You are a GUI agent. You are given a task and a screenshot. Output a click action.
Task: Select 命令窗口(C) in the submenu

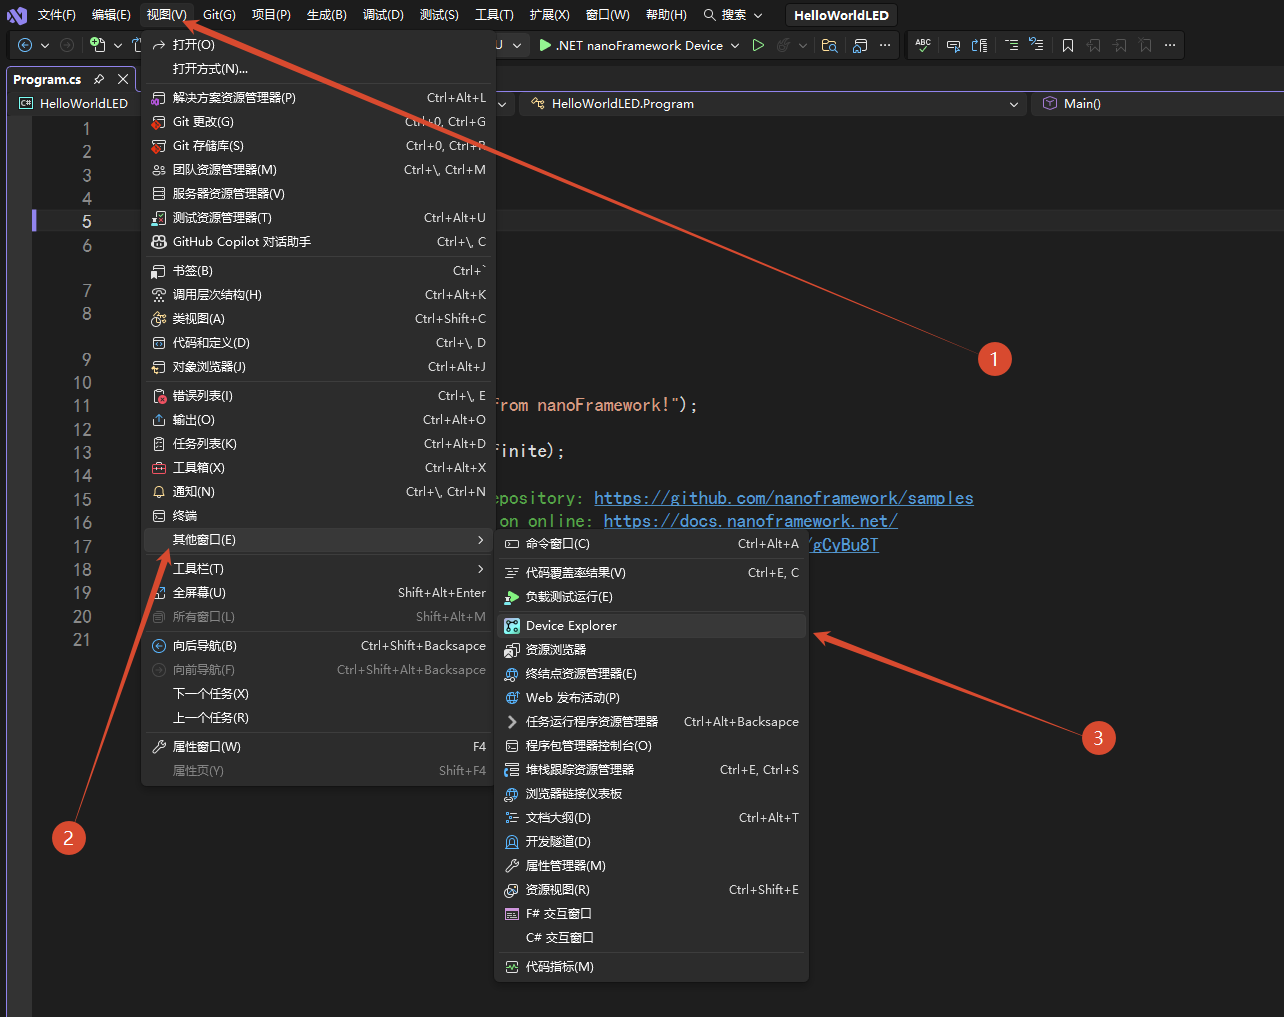tap(651, 544)
